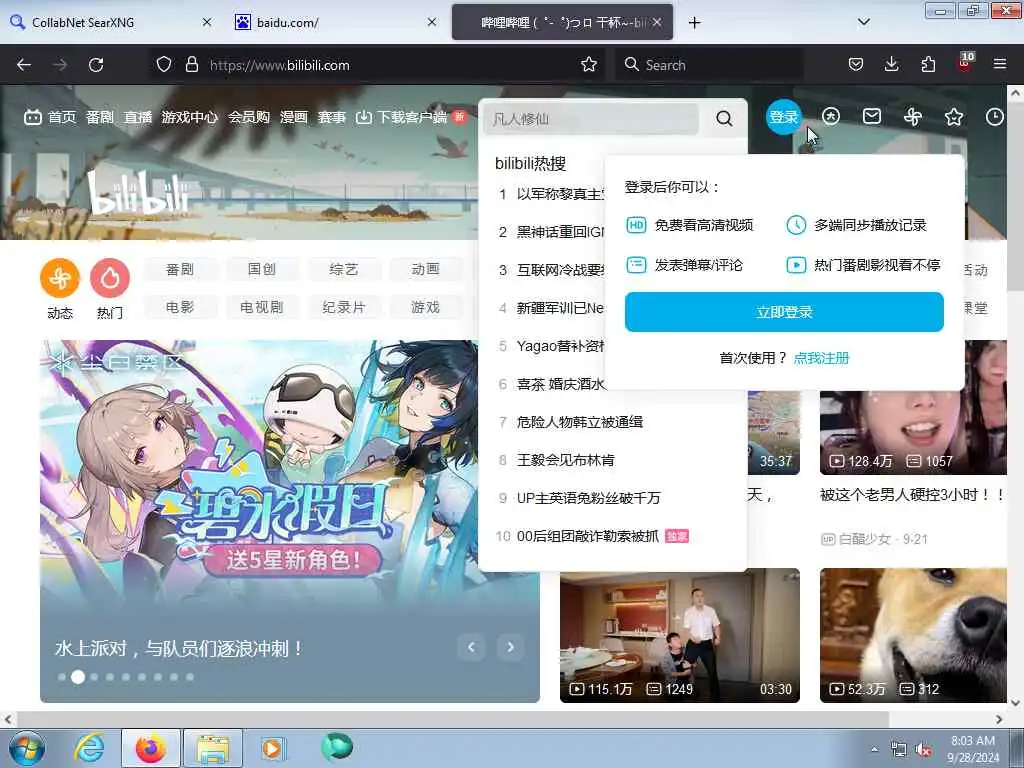
Task: Open the dog video thumbnail with 52.3万 views
Action: click(913, 635)
